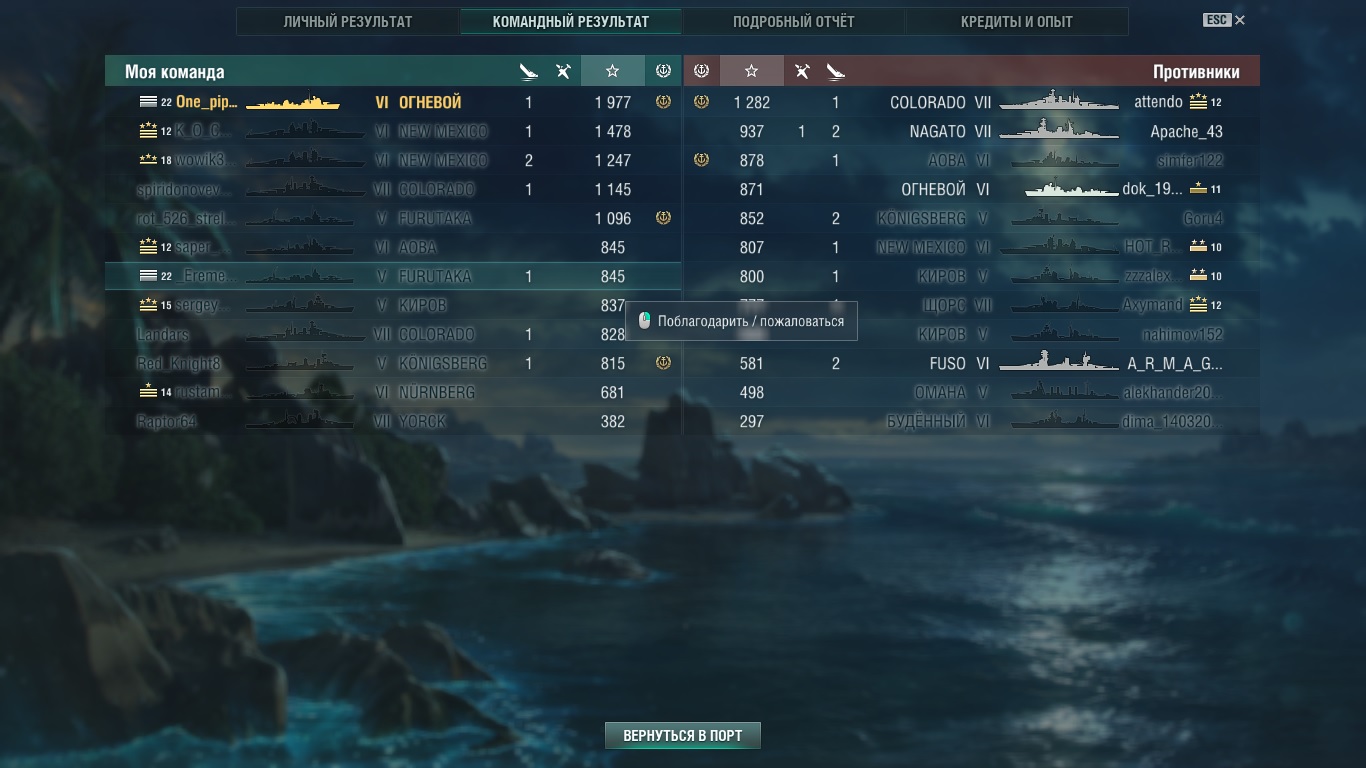Sort my team by experience star icon

pyautogui.click(x=612, y=71)
